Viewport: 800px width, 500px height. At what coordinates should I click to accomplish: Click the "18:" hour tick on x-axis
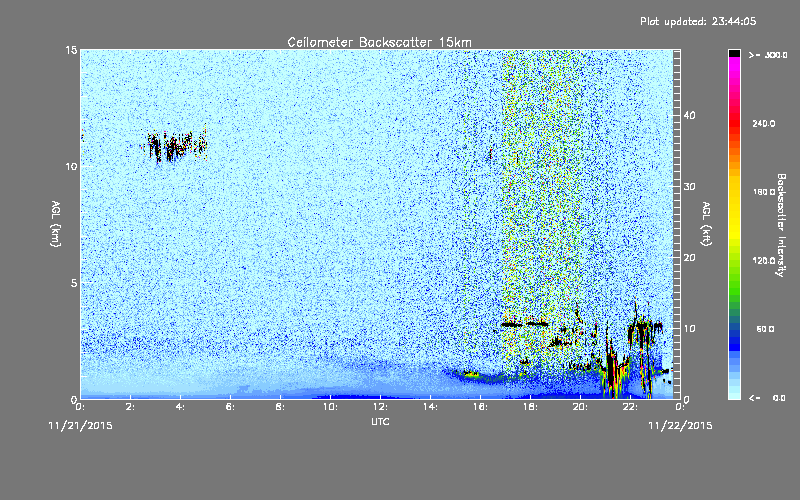(531, 407)
